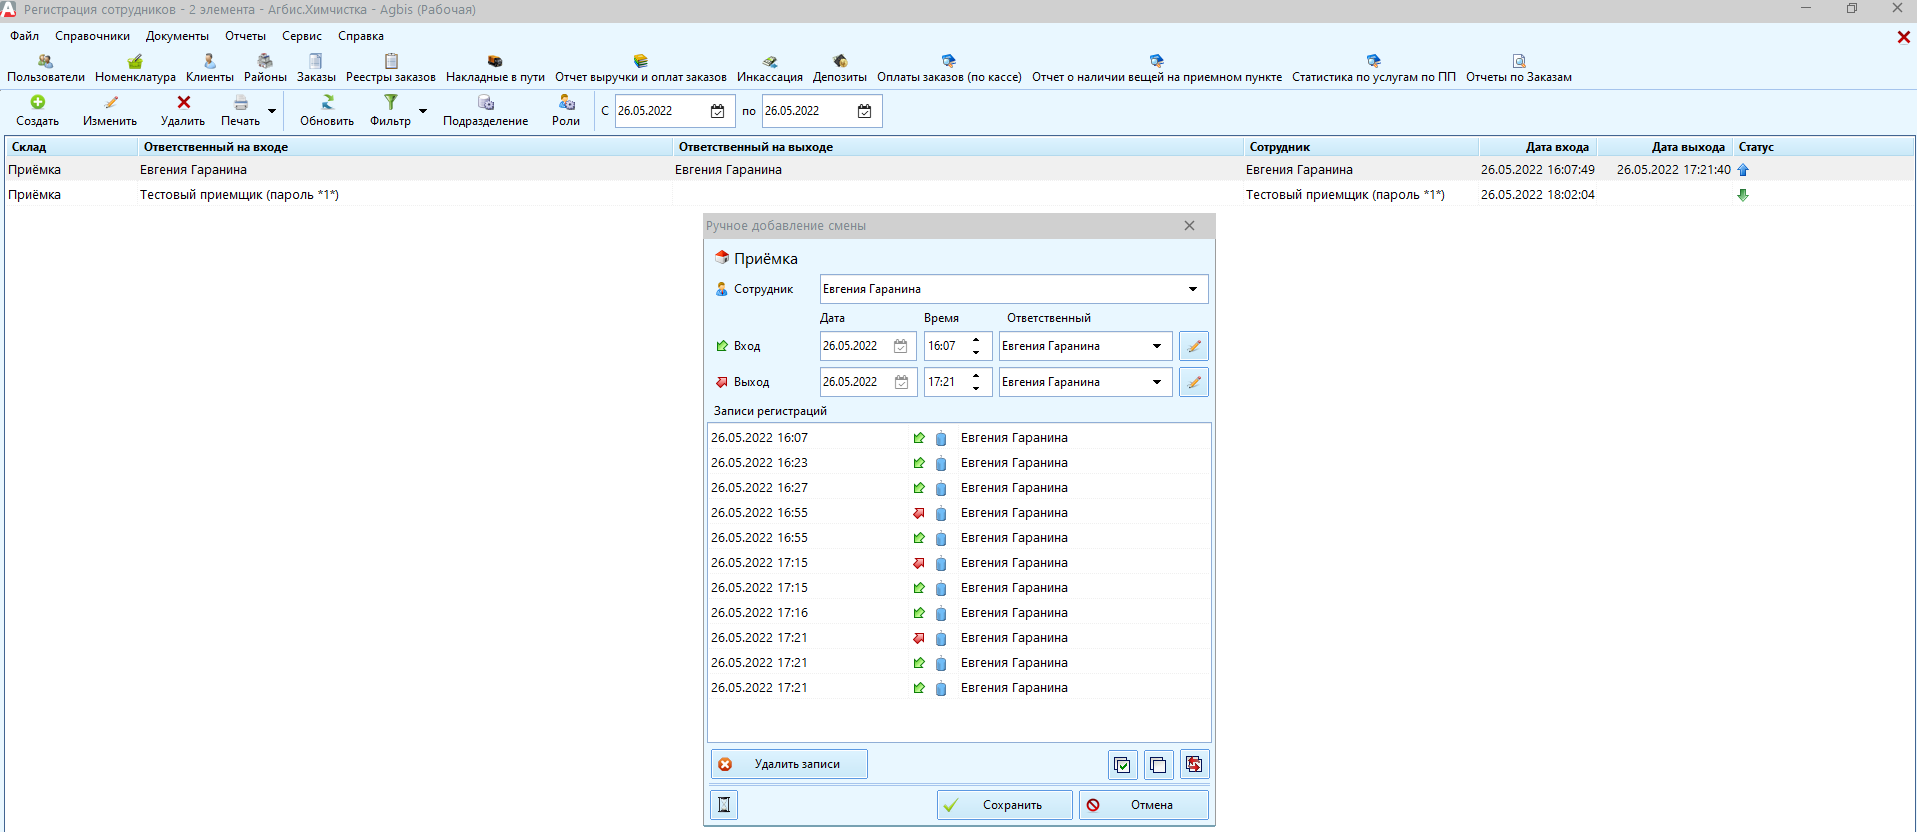
Task: Open calendar for the 'по' end date
Action: 864,111
